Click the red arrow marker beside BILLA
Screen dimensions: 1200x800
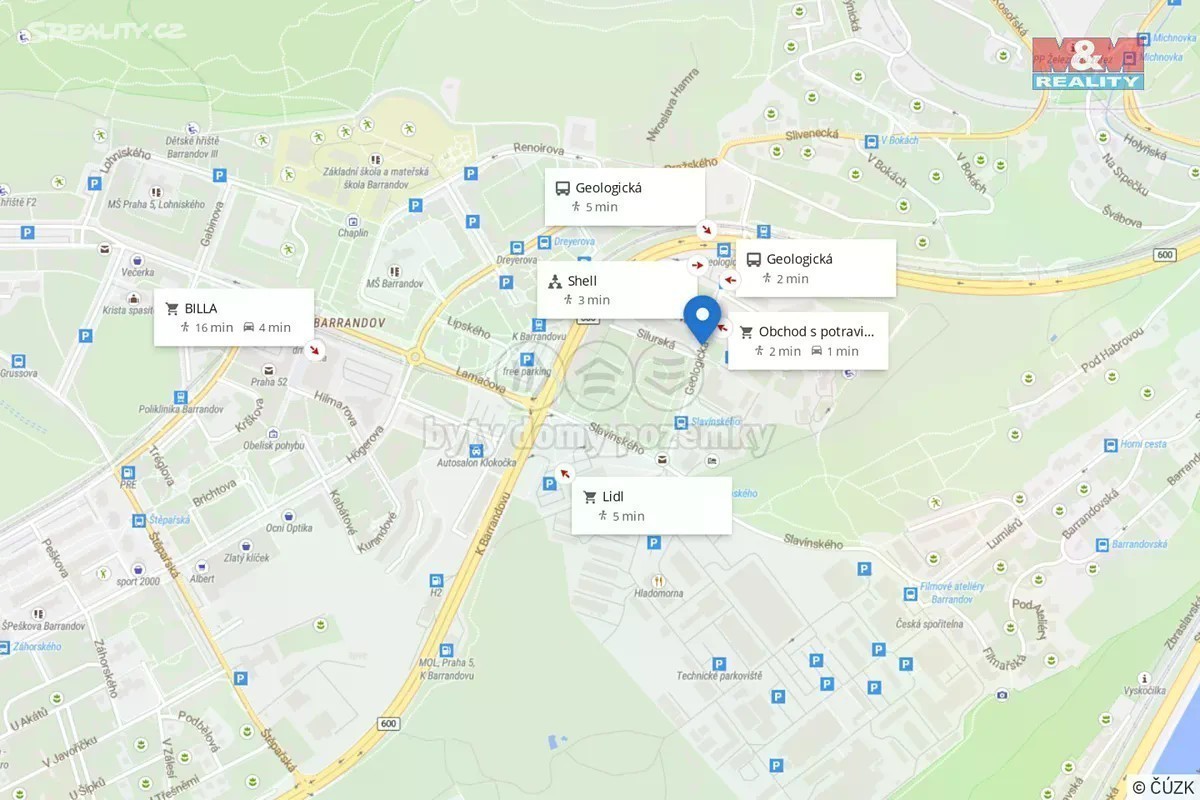tap(316, 350)
